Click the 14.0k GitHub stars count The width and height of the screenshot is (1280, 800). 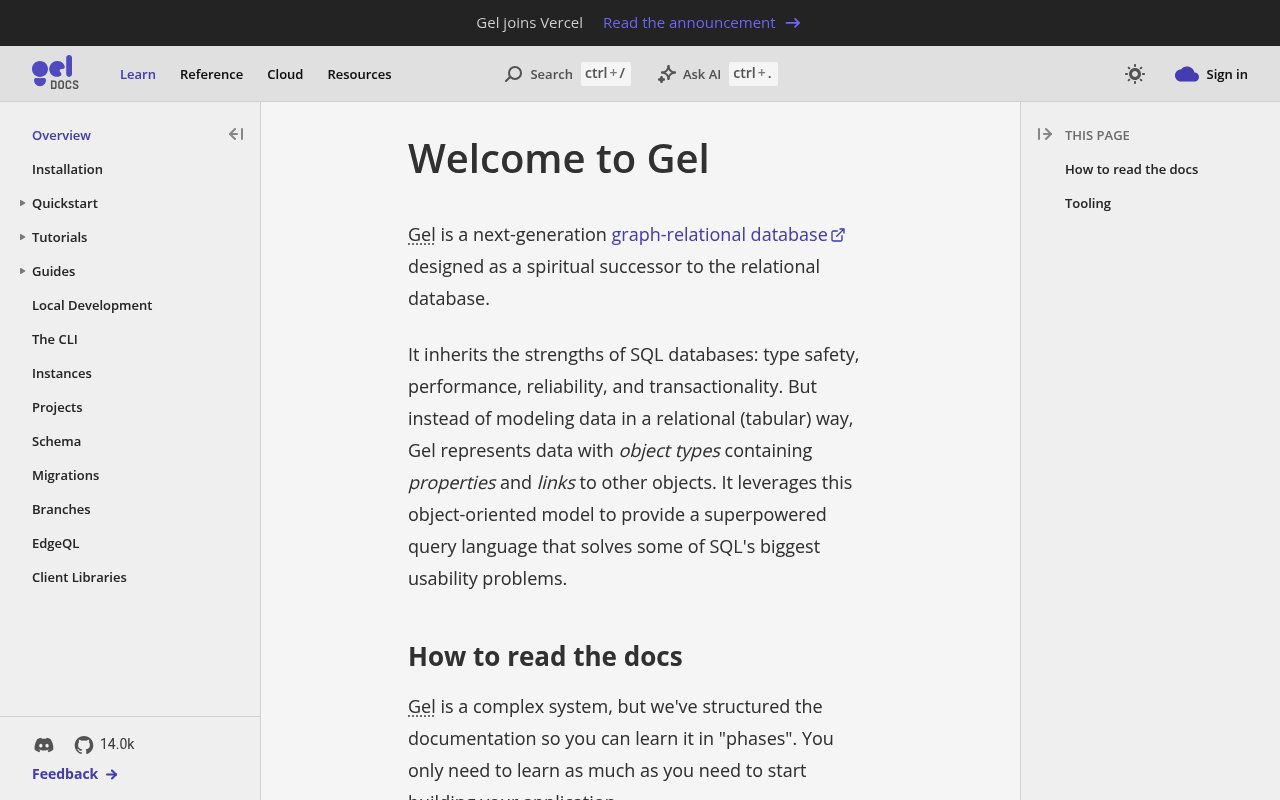(x=117, y=744)
